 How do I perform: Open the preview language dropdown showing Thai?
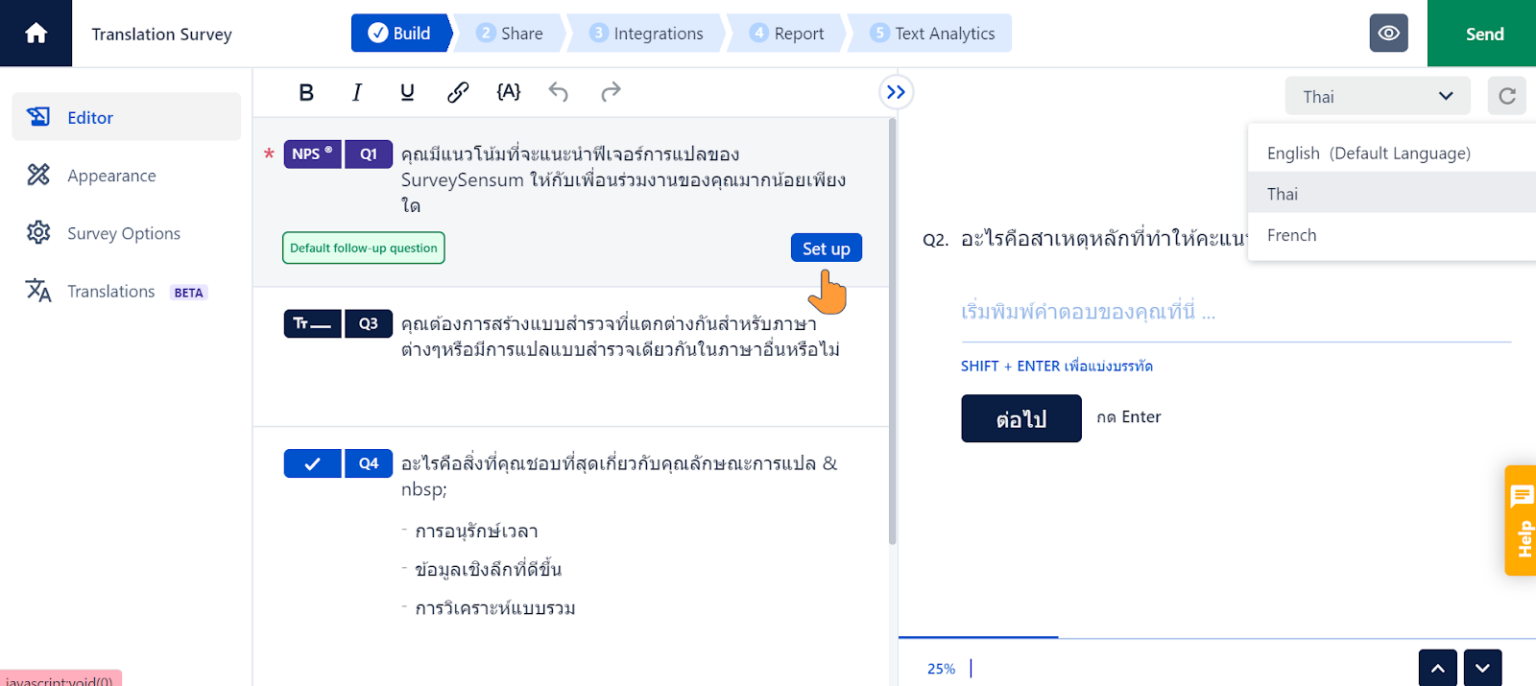[x=1377, y=96]
